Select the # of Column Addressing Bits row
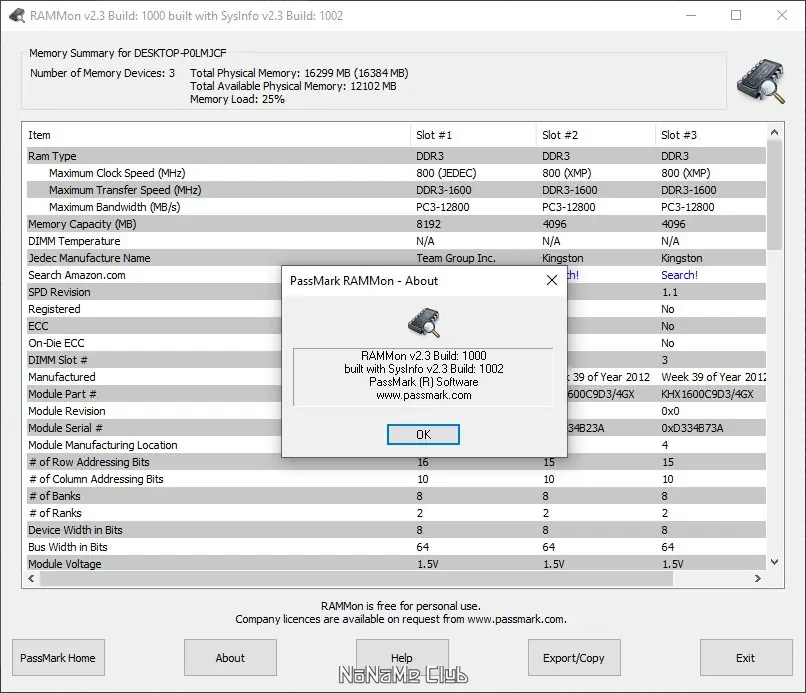This screenshot has height=693, width=806. pos(396,479)
